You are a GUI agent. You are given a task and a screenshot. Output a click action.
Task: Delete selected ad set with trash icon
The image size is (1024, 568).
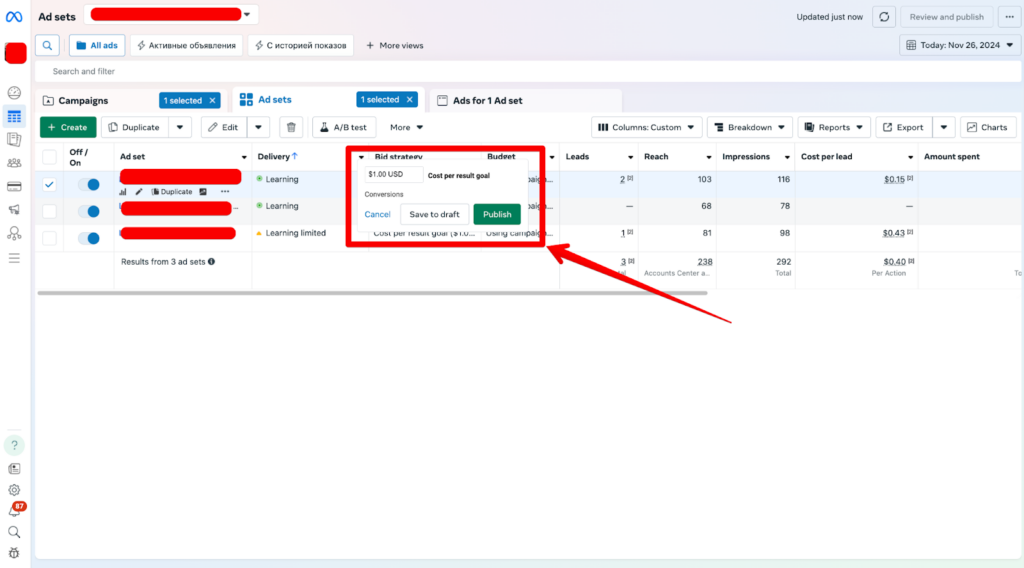(290, 127)
